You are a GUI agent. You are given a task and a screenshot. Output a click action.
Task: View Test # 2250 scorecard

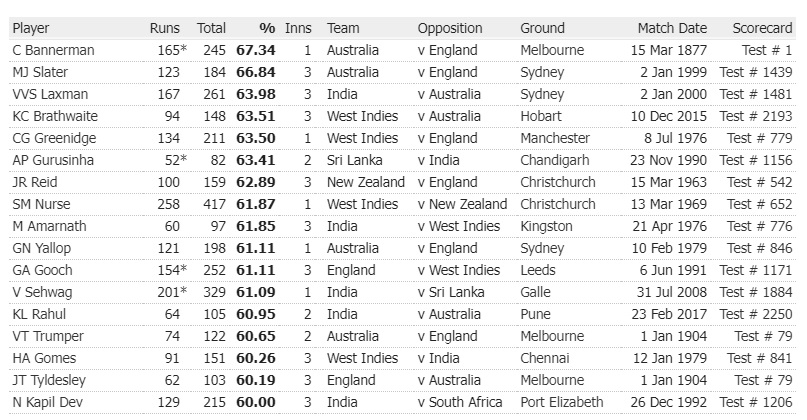pos(755,314)
